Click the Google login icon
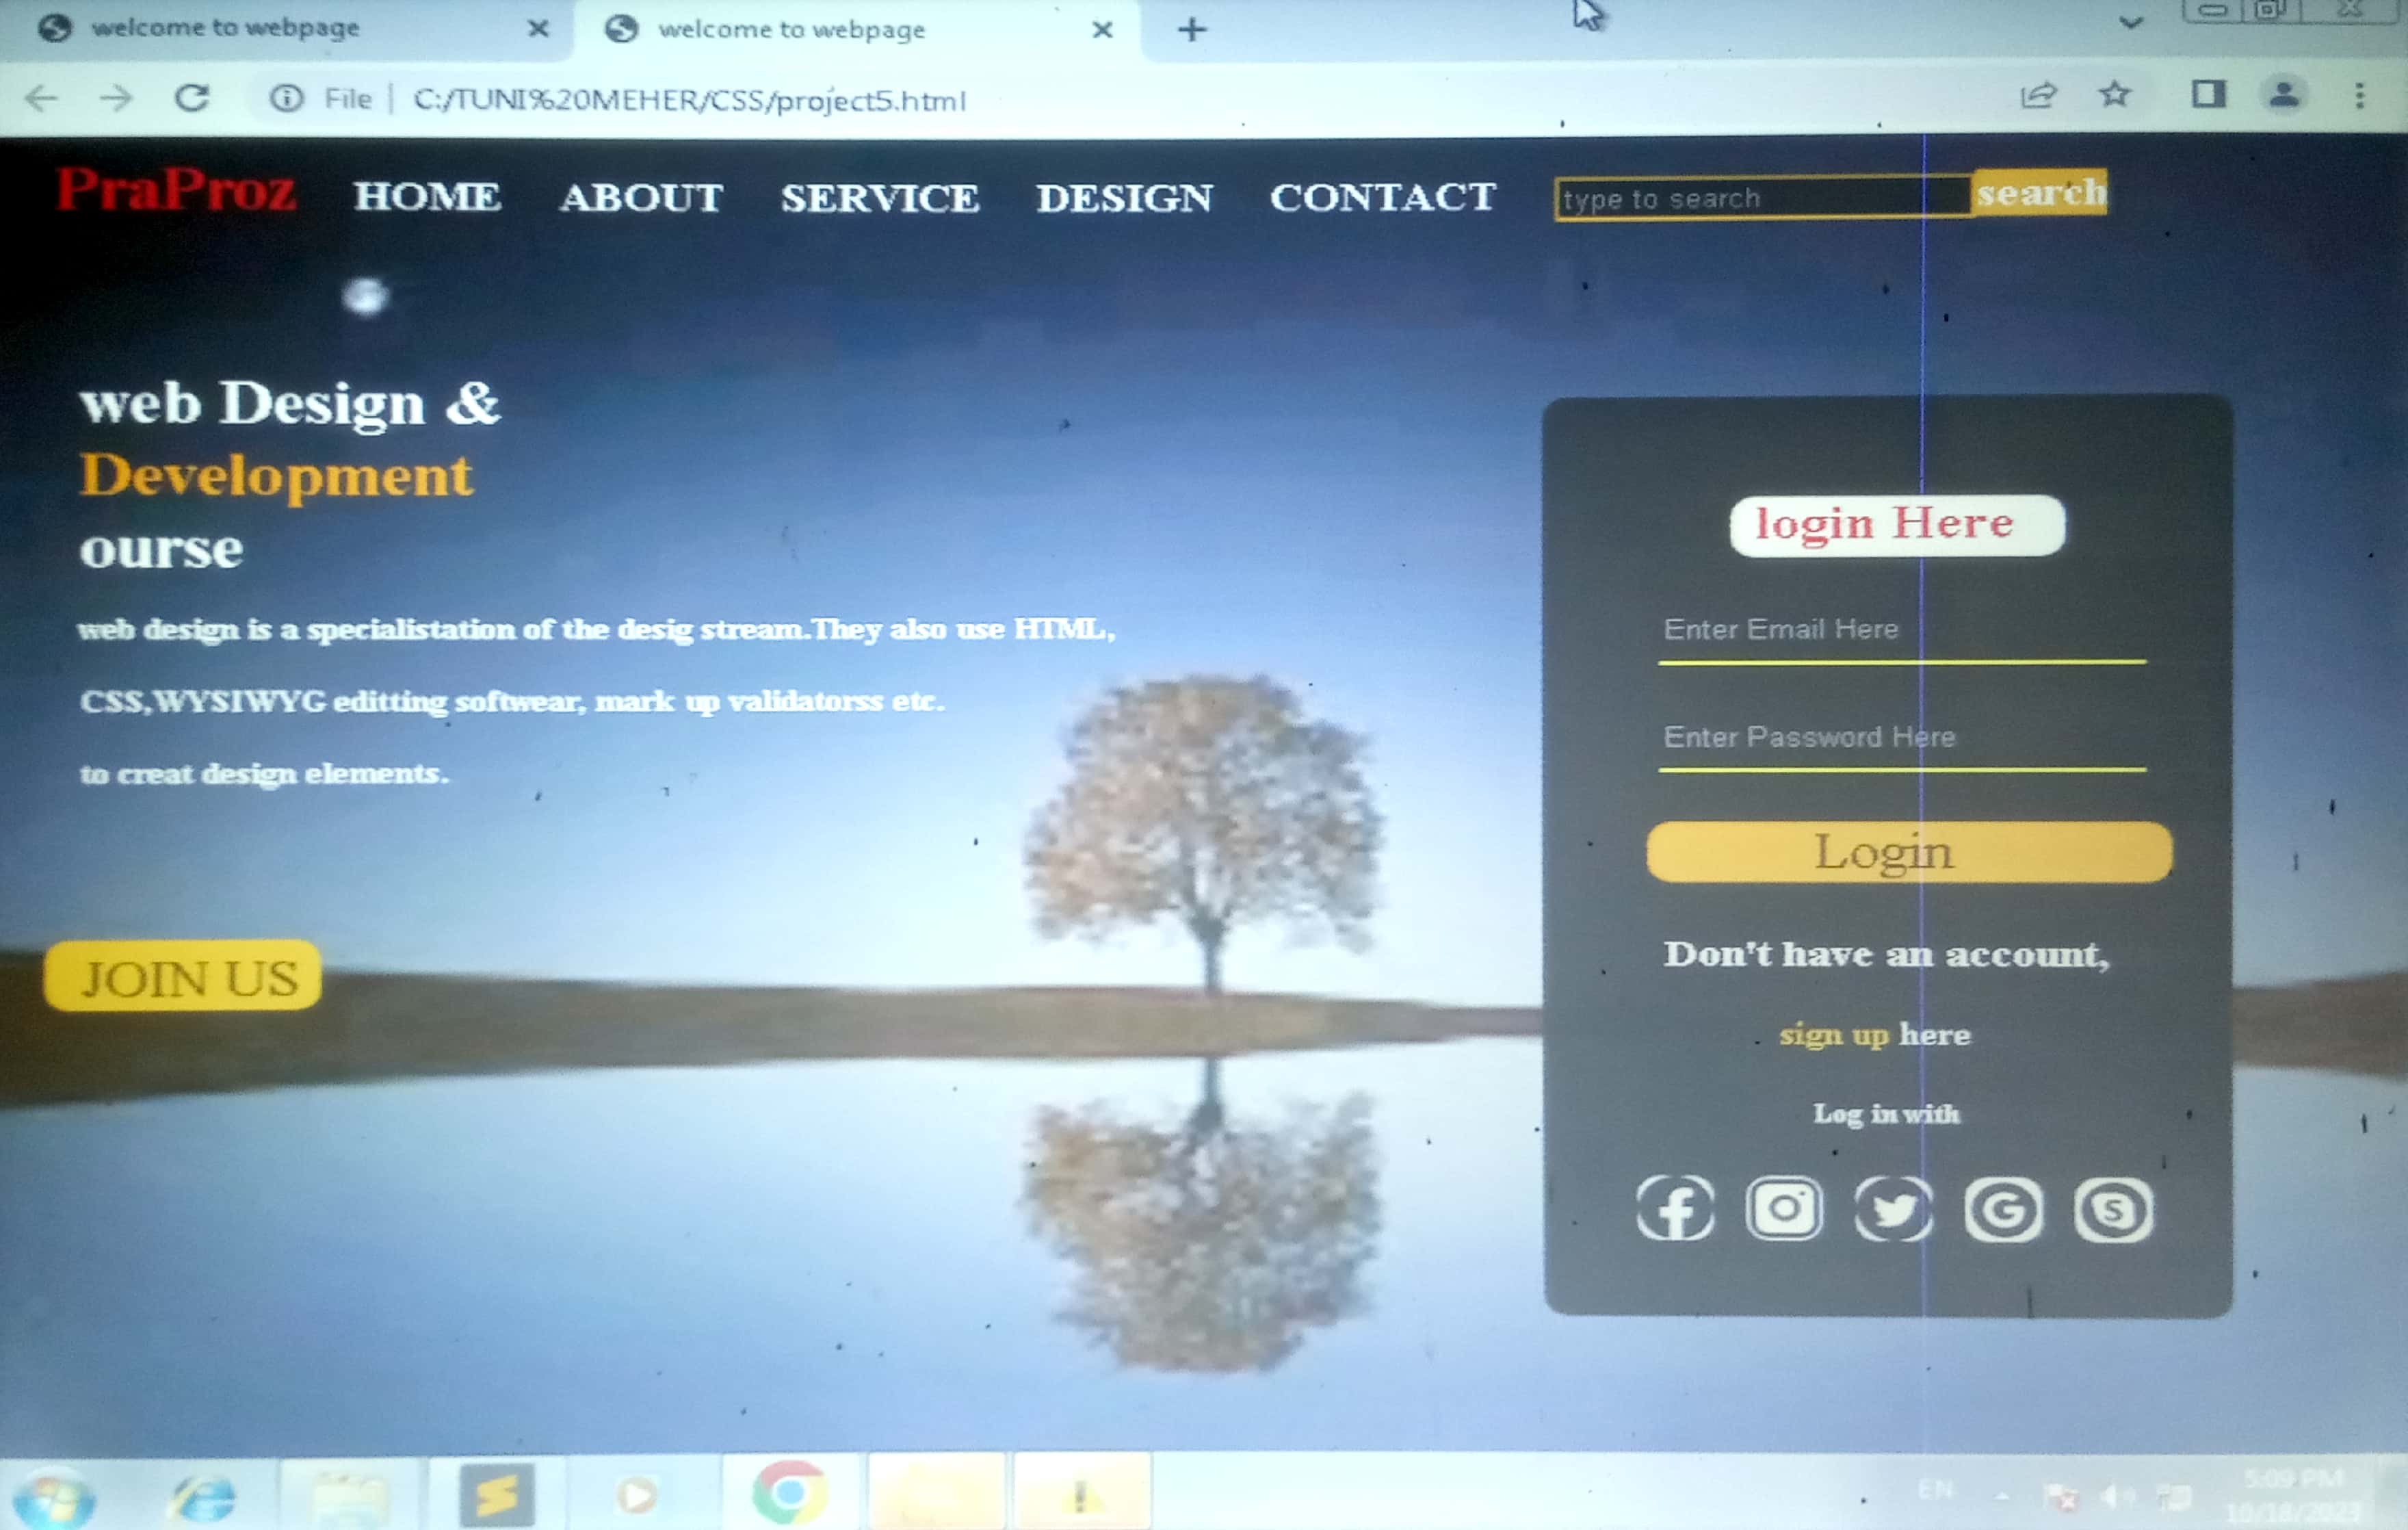Screen dimensions: 2408x1530 2003,1210
